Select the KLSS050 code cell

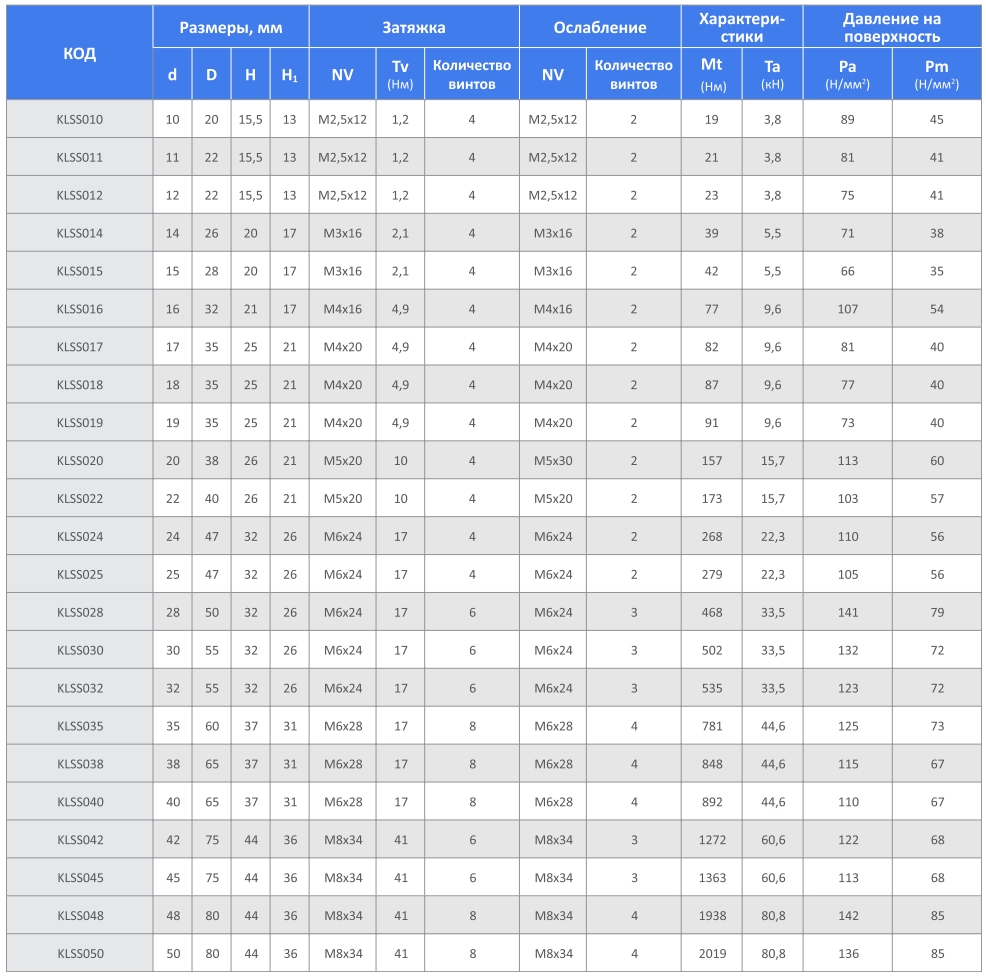(x=80, y=954)
